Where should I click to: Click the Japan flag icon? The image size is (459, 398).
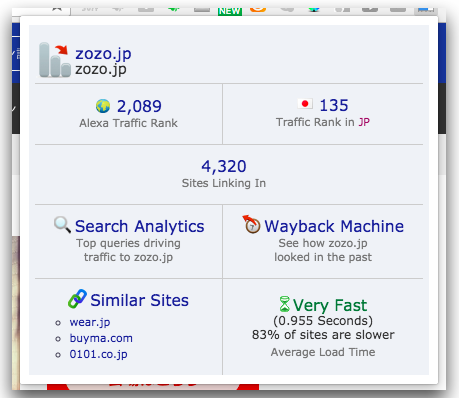305,104
